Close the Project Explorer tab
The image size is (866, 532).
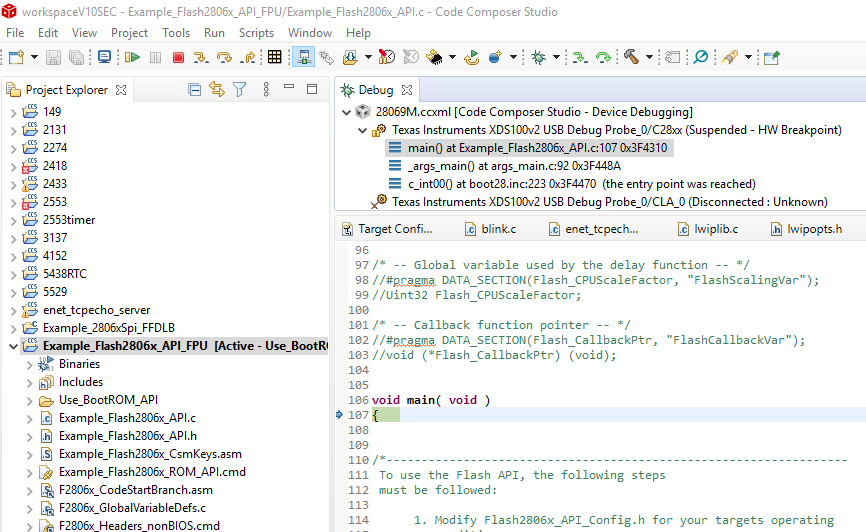[121, 89]
